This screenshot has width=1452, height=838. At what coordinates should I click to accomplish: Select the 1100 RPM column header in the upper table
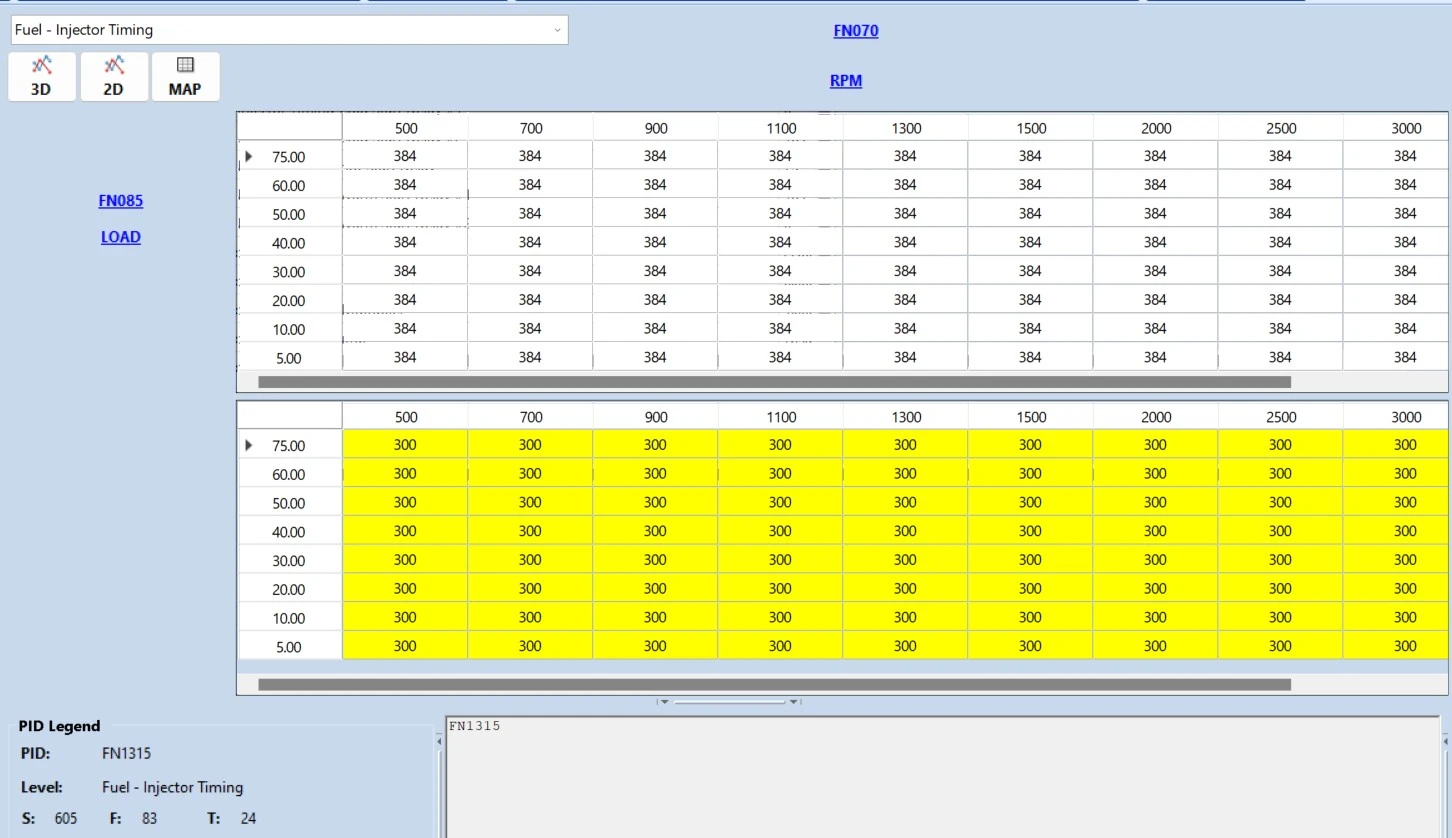coord(780,128)
